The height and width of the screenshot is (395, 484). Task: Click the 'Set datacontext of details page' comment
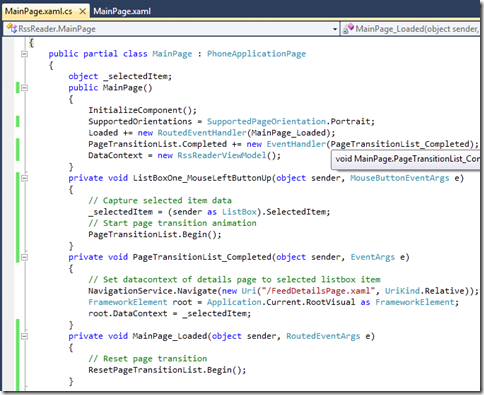(234, 279)
